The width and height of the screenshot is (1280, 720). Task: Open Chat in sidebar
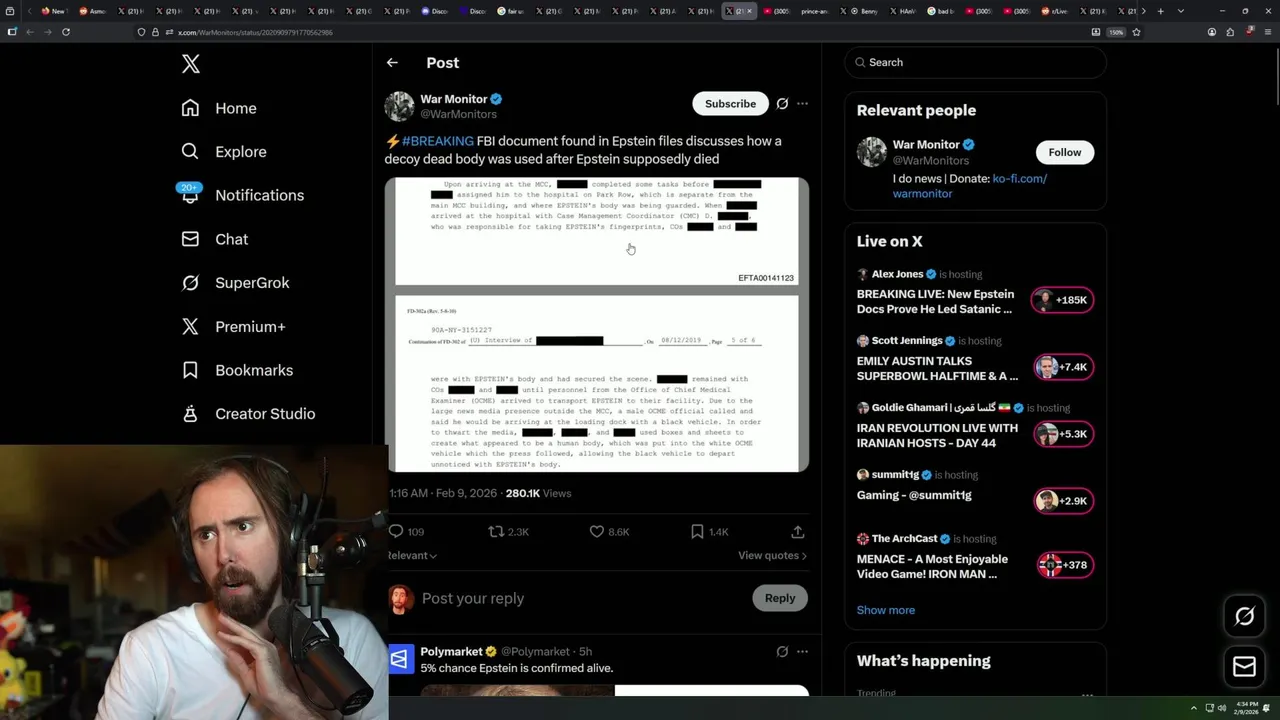(214, 239)
